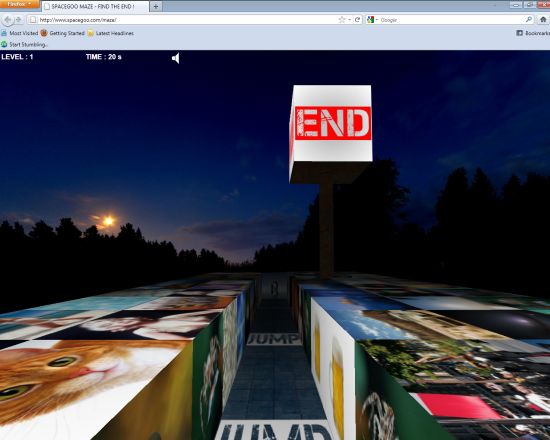Viewport: 550px width, 440px height.
Task: Mute the game sound speaker icon
Action: (176, 58)
